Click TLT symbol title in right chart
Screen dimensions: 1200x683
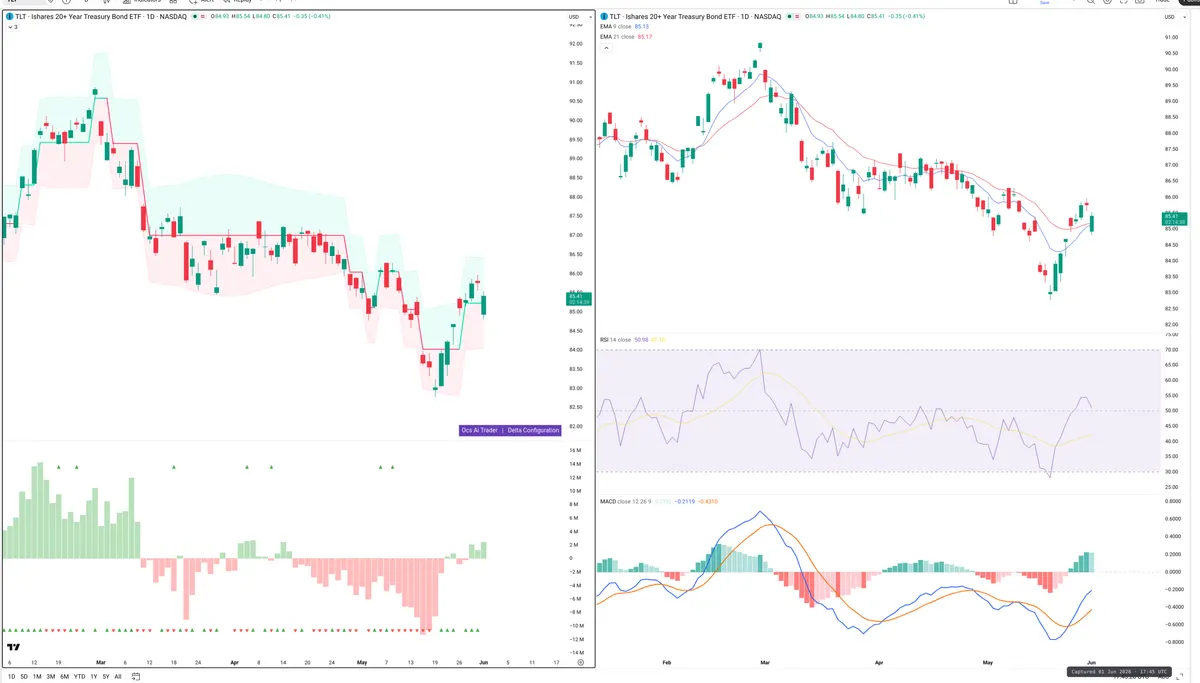point(695,17)
